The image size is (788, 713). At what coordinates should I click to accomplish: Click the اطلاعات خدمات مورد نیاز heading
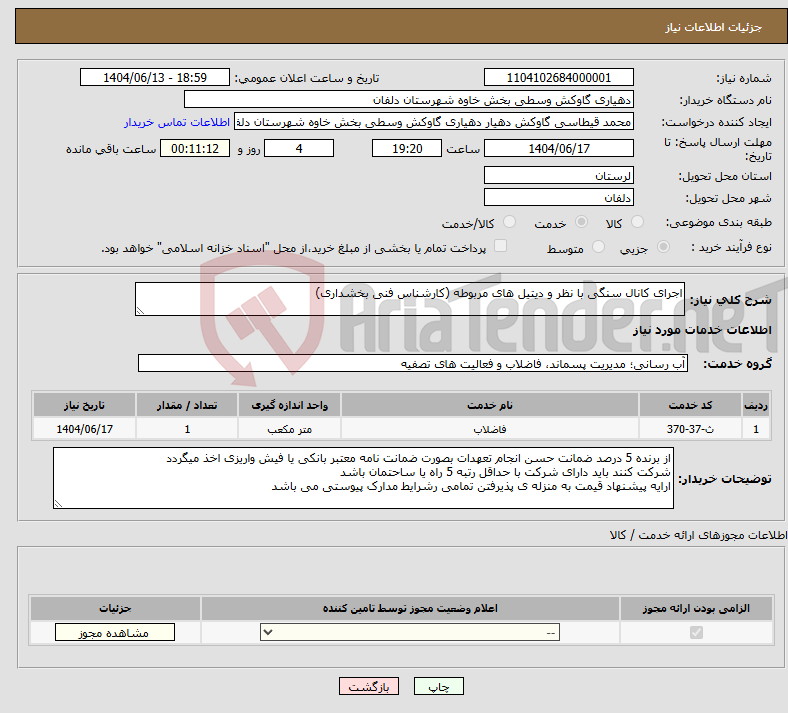(702, 330)
